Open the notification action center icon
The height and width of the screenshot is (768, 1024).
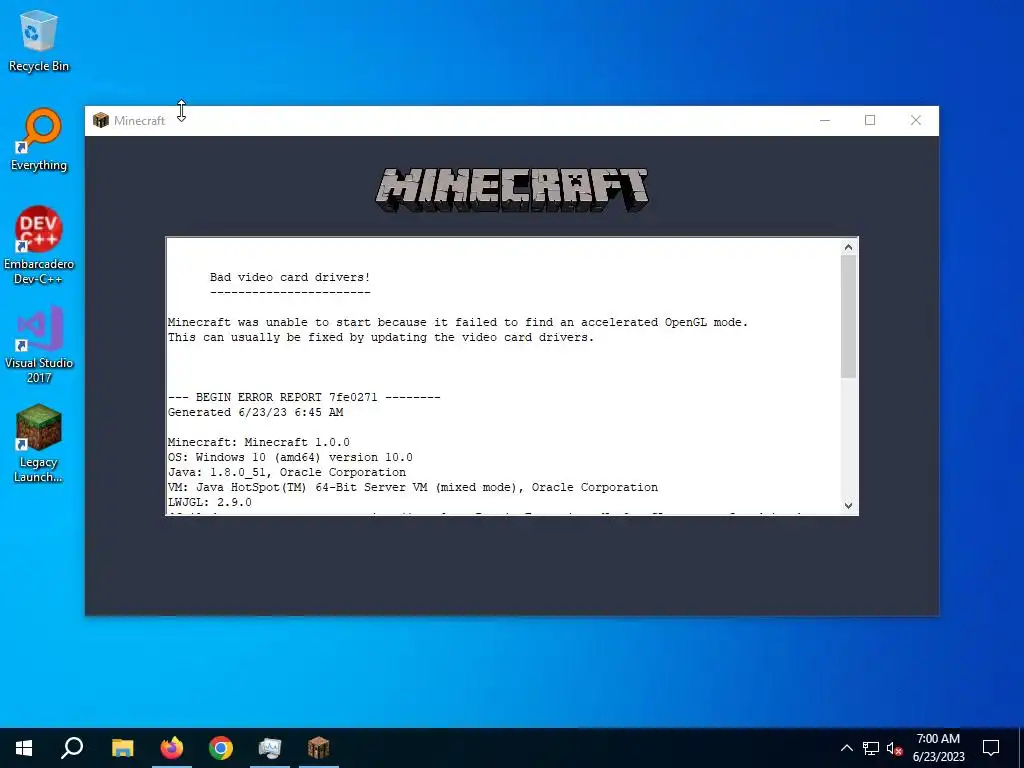click(991, 748)
